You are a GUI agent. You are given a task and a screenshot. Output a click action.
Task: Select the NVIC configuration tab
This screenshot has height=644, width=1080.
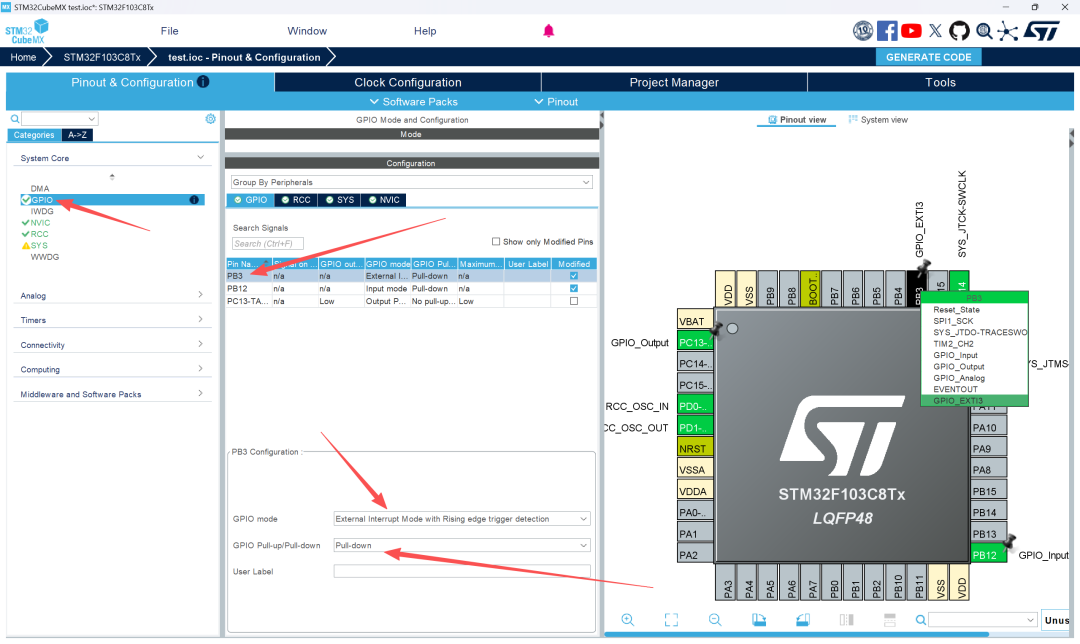click(x=384, y=200)
